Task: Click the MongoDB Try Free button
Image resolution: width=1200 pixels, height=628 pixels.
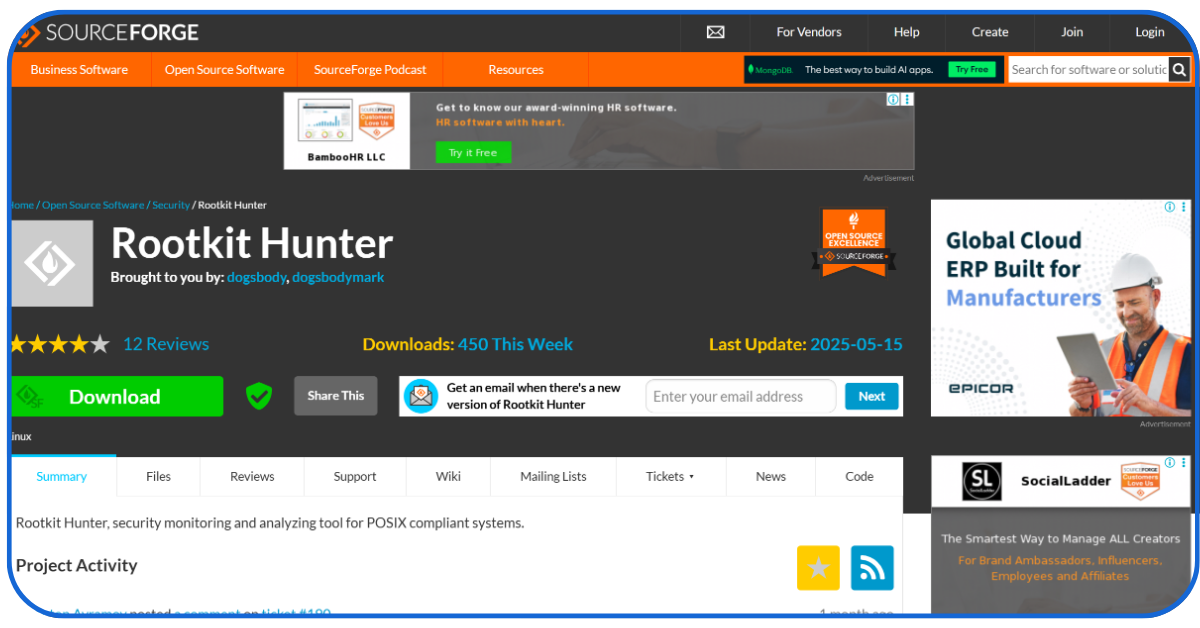Action: pyautogui.click(x=972, y=70)
